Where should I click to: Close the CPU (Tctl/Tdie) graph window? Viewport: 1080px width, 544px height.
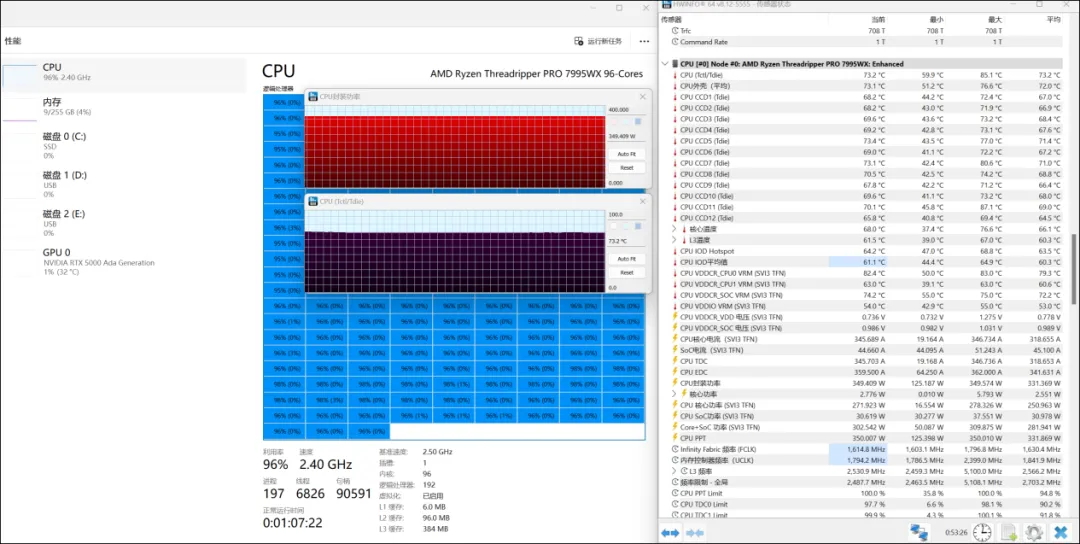click(643, 201)
